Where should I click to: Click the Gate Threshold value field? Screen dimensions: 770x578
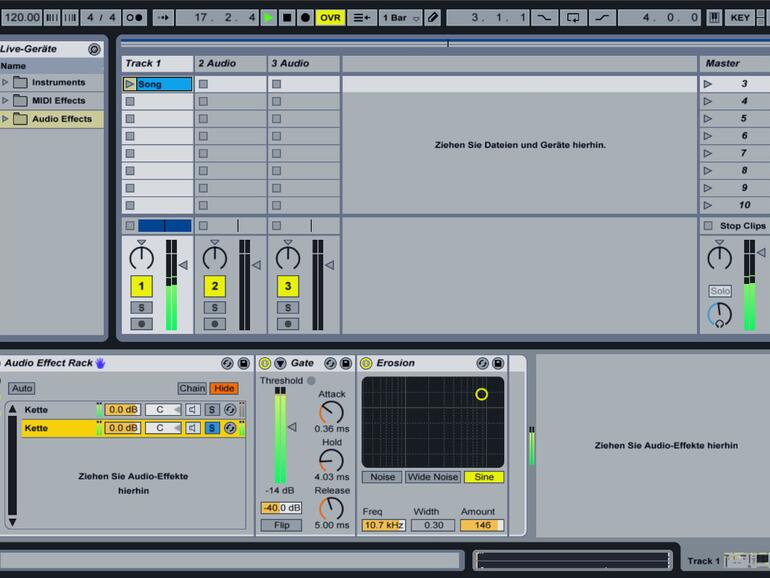(281, 508)
